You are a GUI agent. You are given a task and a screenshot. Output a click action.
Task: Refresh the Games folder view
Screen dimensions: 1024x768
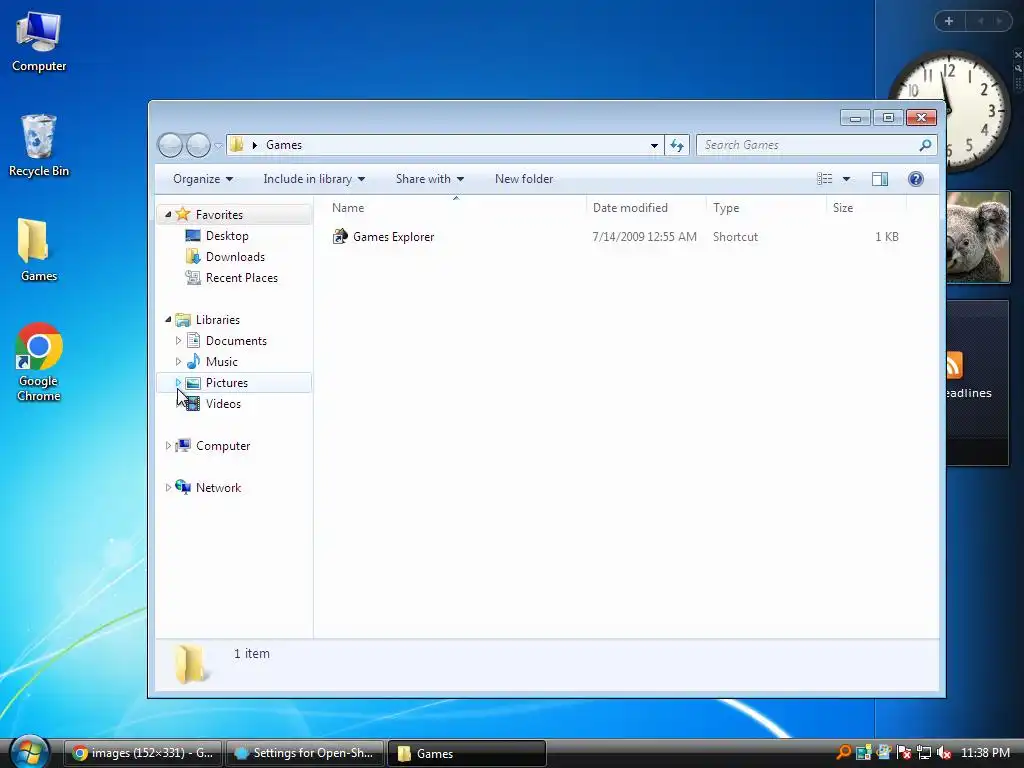coord(677,145)
